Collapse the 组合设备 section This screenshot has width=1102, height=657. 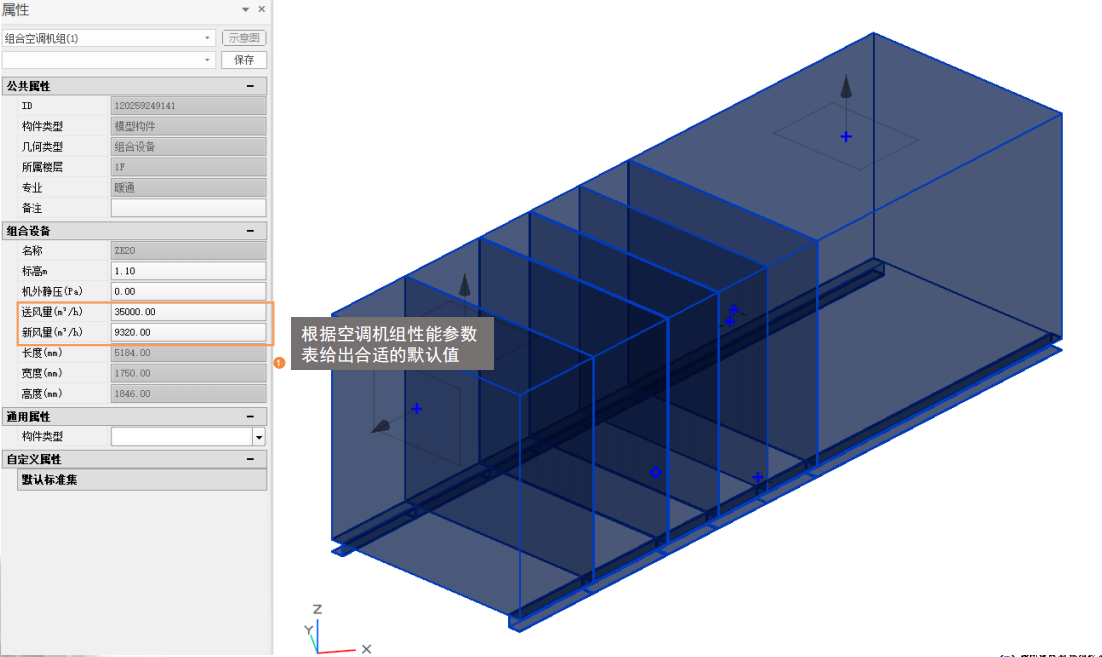click(250, 231)
